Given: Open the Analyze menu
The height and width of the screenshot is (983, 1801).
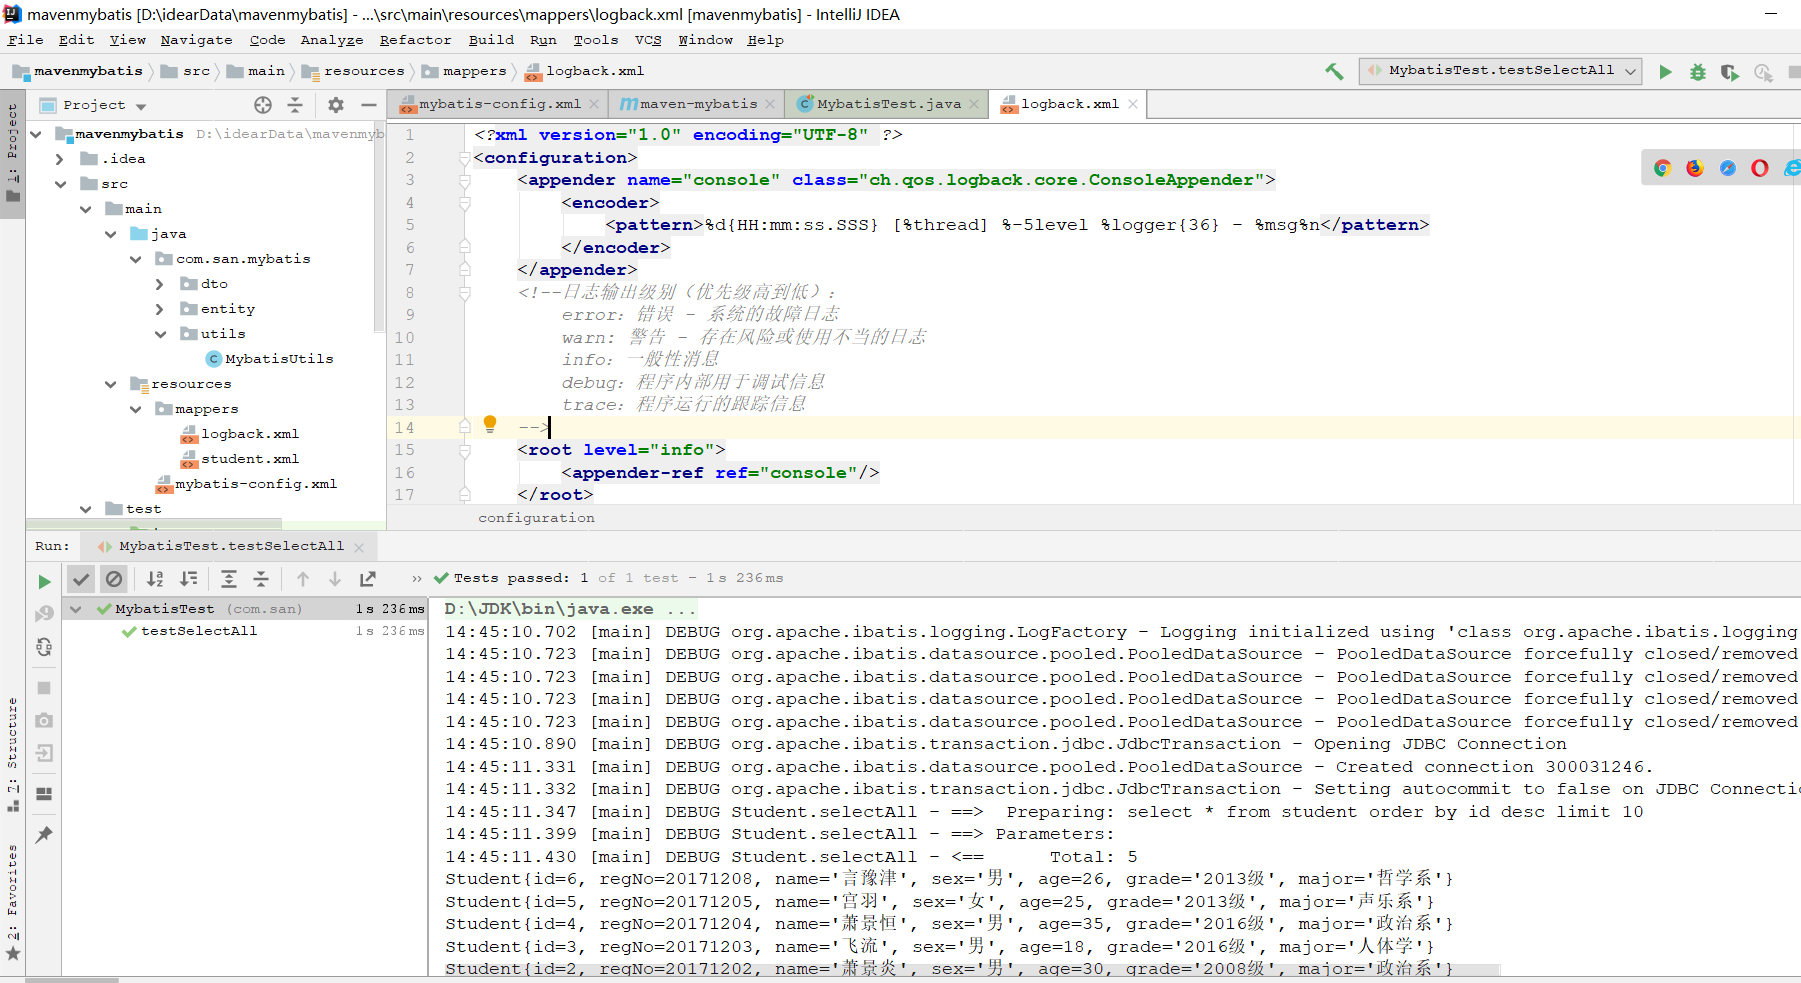Looking at the screenshot, I should (332, 40).
